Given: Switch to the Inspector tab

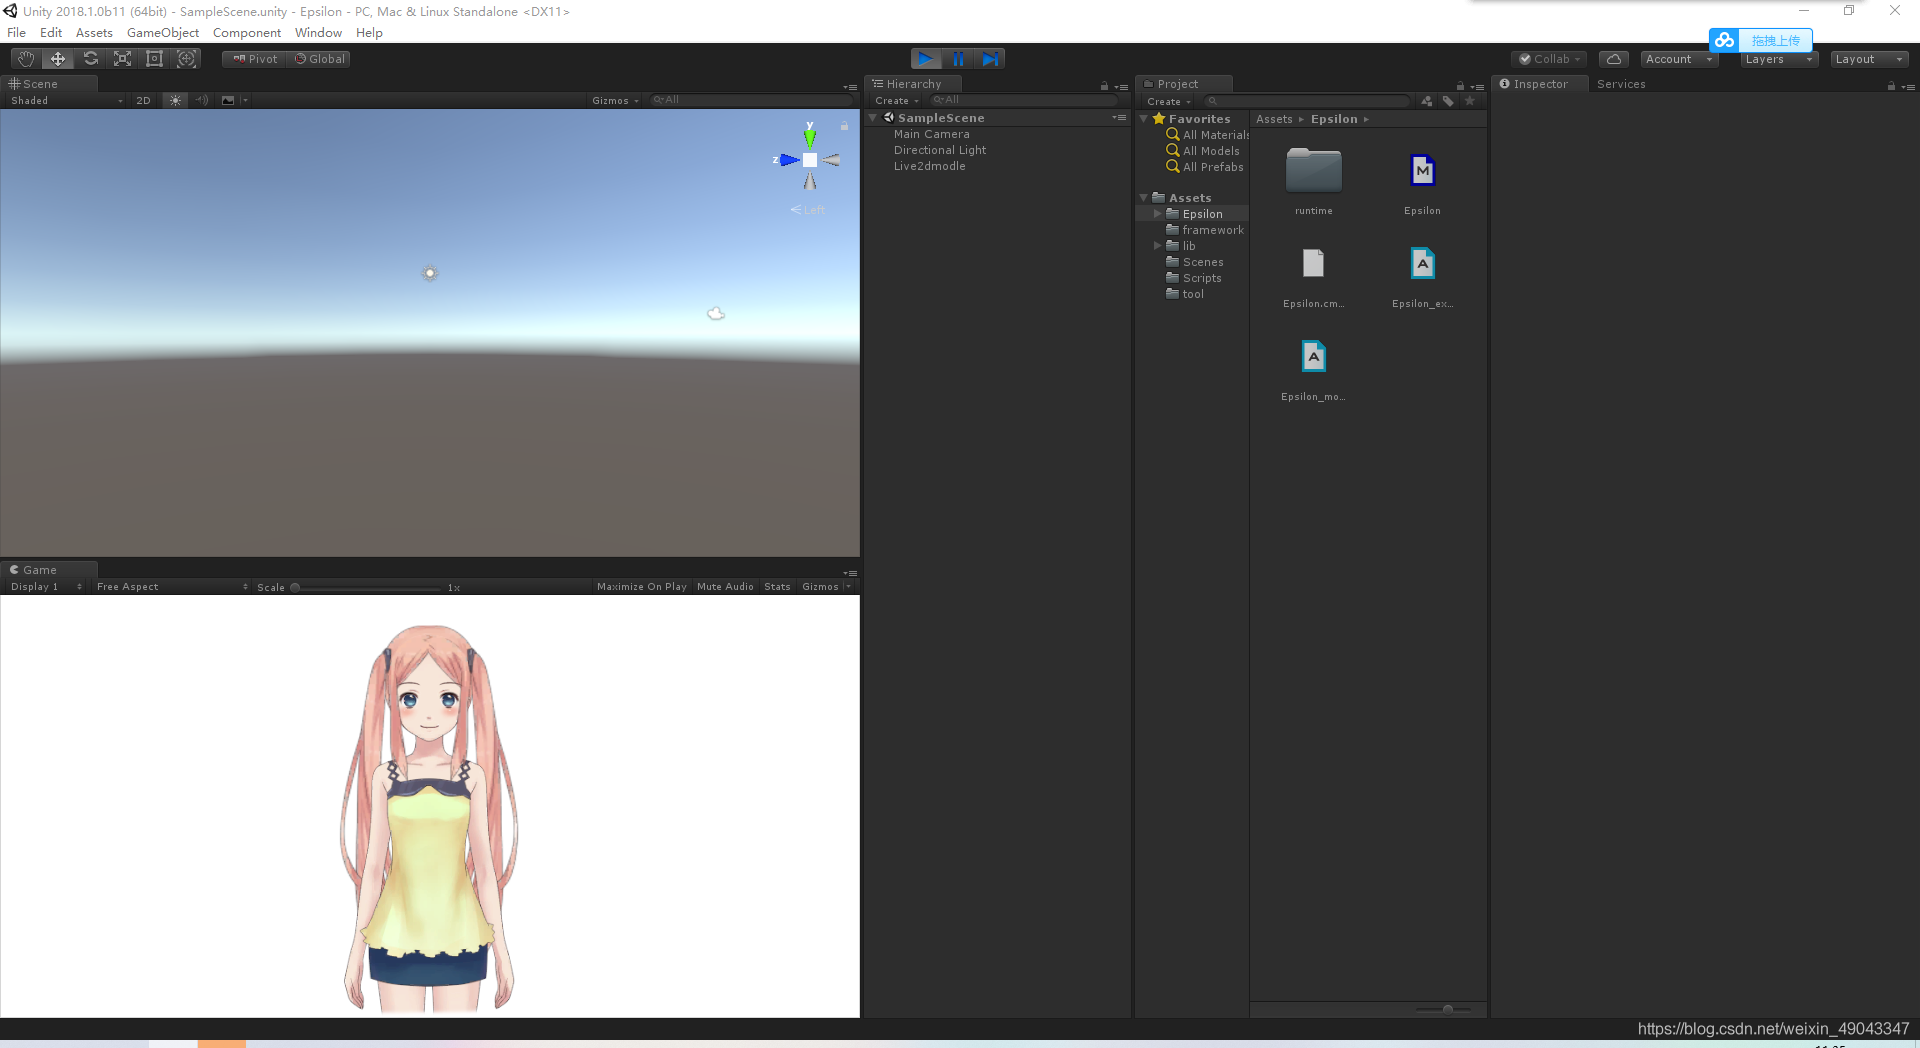Looking at the screenshot, I should (1540, 84).
